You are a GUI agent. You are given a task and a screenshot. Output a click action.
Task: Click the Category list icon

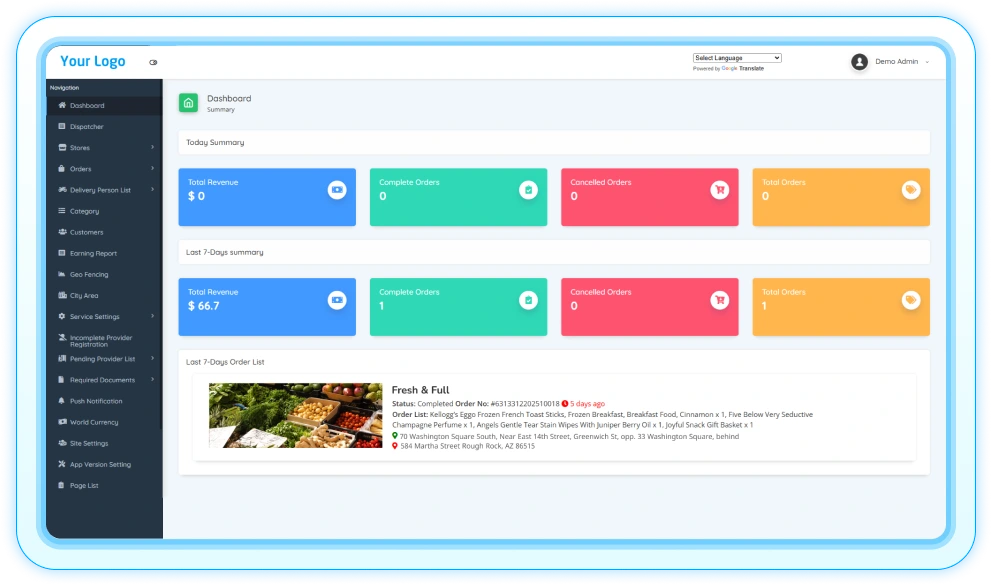(x=62, y=211)
